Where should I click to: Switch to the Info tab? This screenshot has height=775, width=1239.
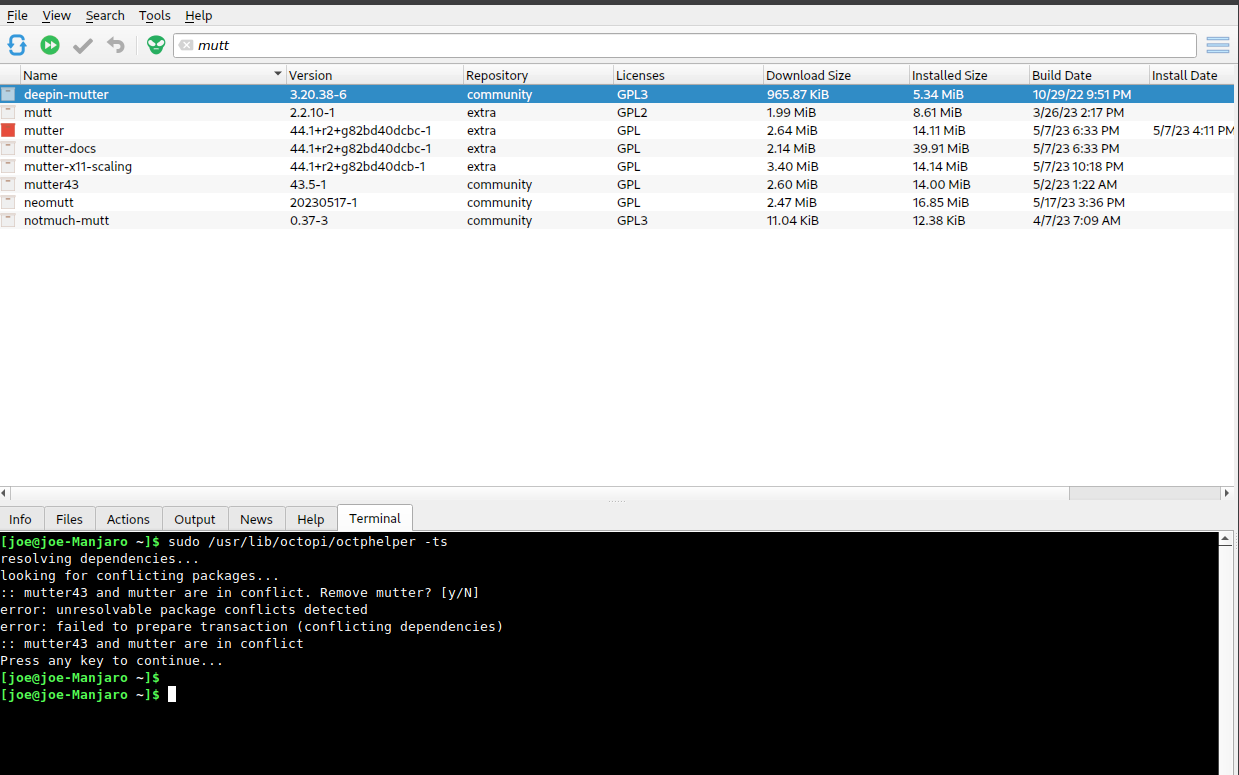click(x=20, y=519)
